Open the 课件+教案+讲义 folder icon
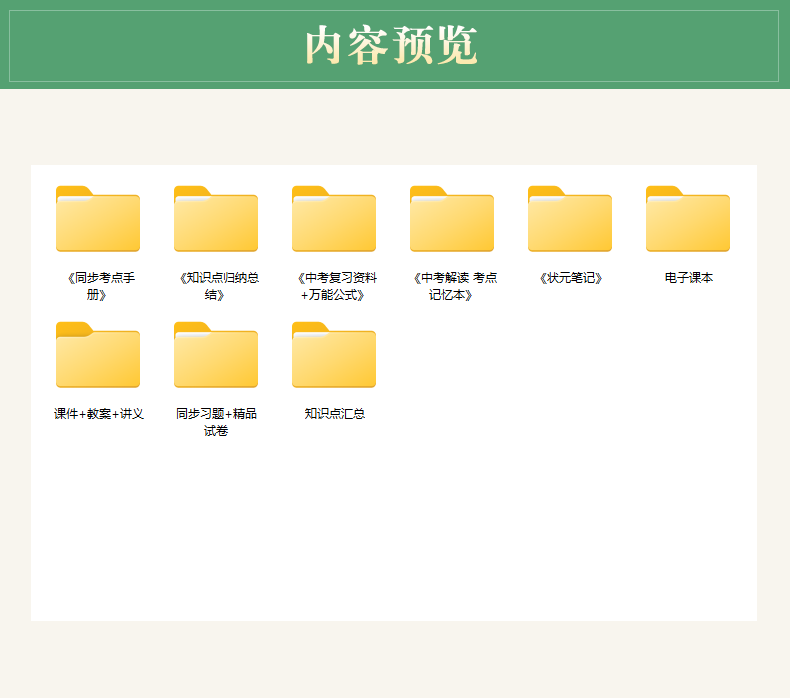Image resolution: width=790 pixels, height=698 pixels. point(98,355)
